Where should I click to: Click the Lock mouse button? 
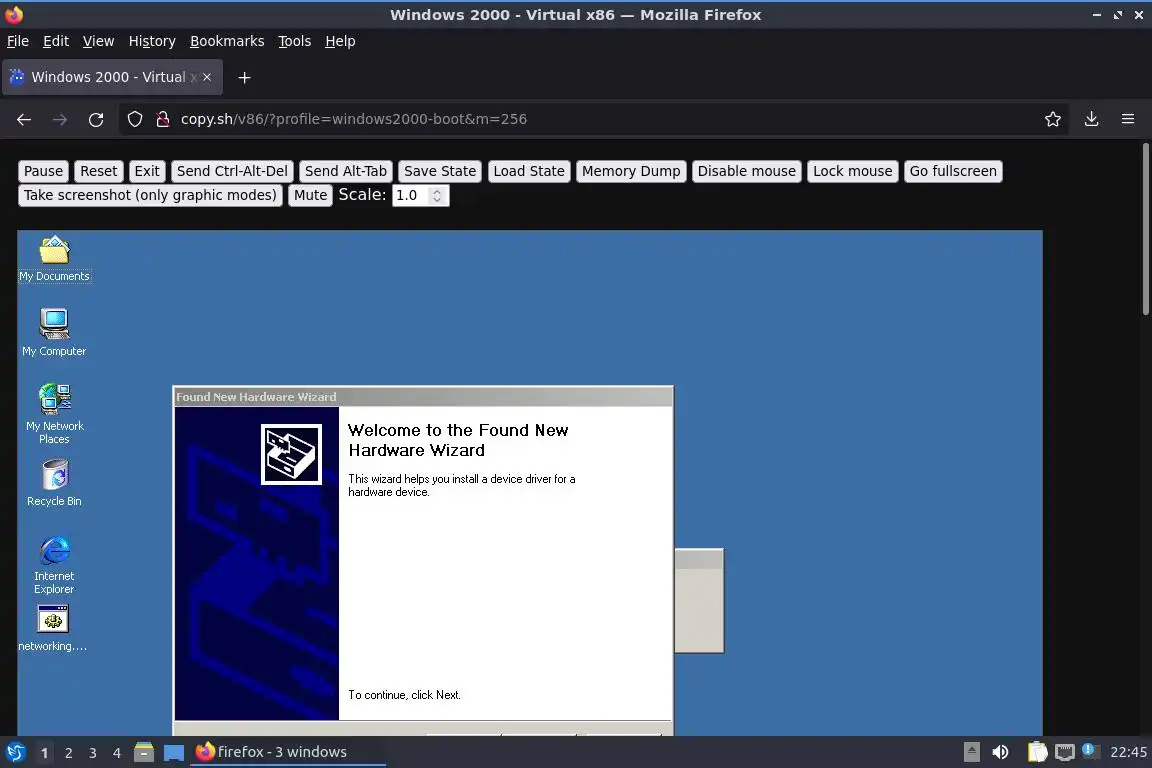[853, 171]
